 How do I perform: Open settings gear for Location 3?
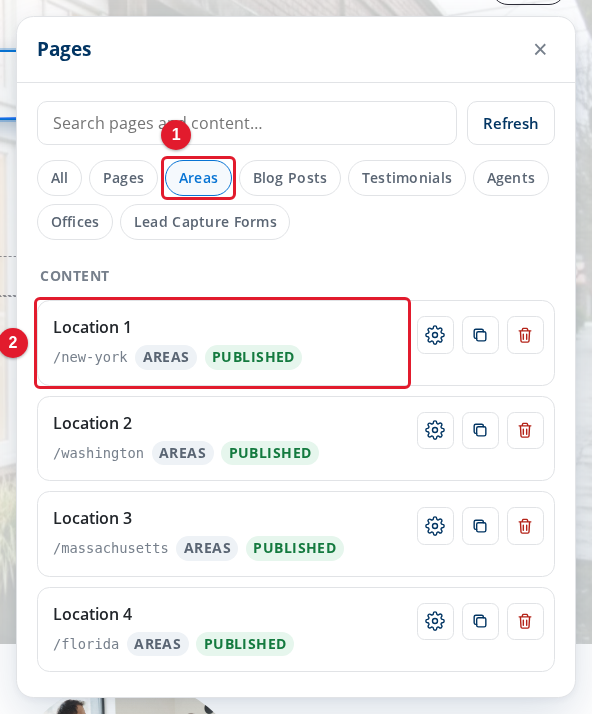point(435,526)
